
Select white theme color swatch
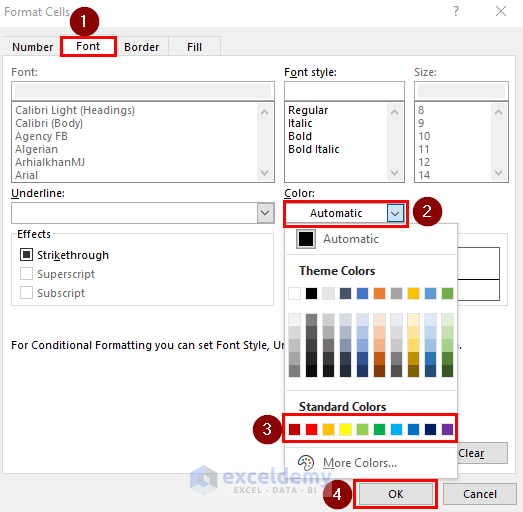click(295, 294)
